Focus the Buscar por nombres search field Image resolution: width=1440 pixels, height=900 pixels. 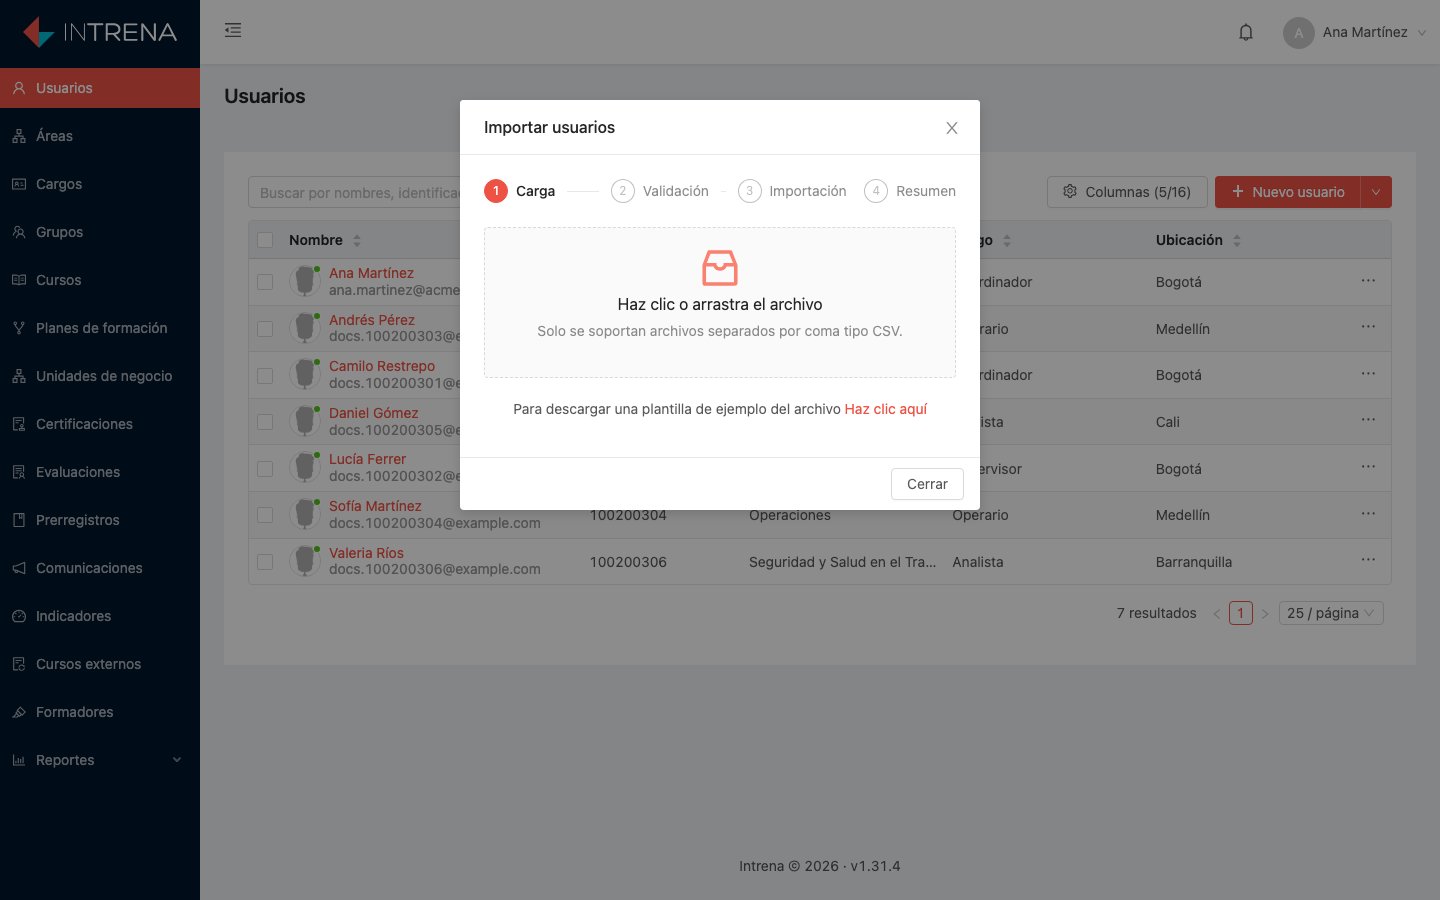(354, 192)
